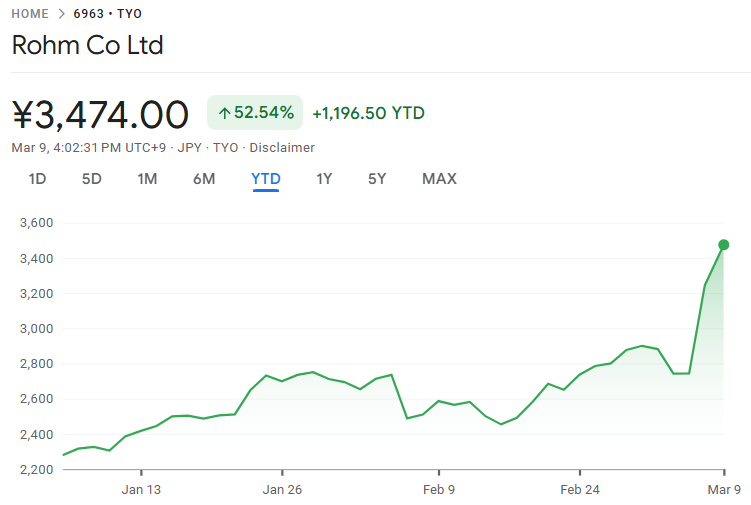This screenshot has height=505, width=751.
Task: Click the 2,400 y-axis label
Action: [36, 435]
